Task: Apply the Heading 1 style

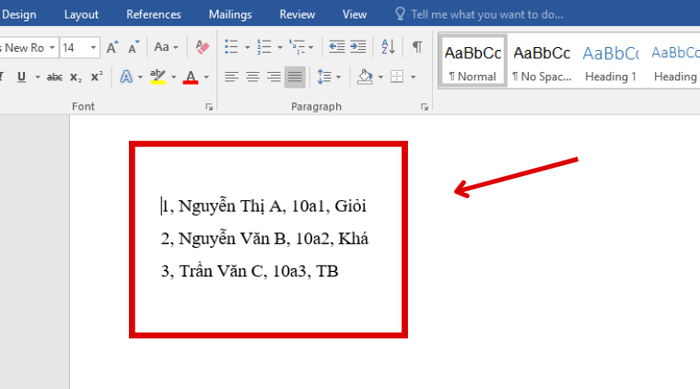Action: click(611, 62)
